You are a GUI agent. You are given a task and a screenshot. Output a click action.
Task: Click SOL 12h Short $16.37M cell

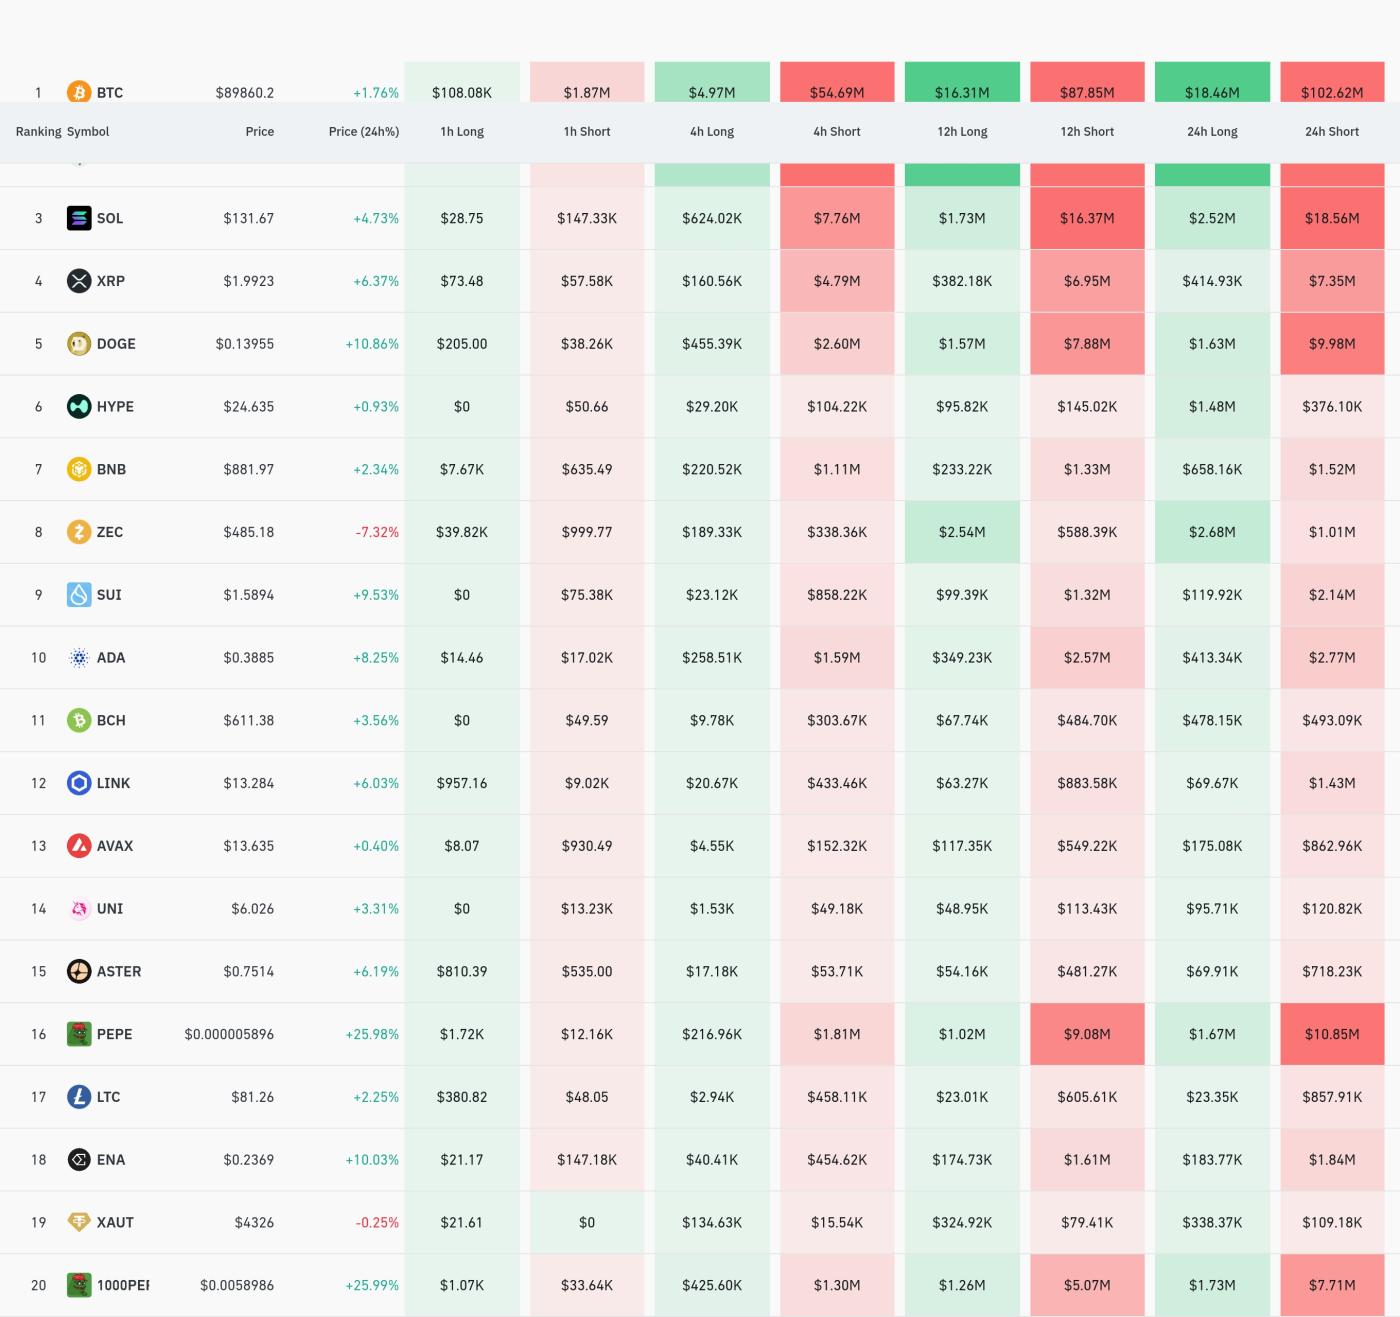(1087, 218)
